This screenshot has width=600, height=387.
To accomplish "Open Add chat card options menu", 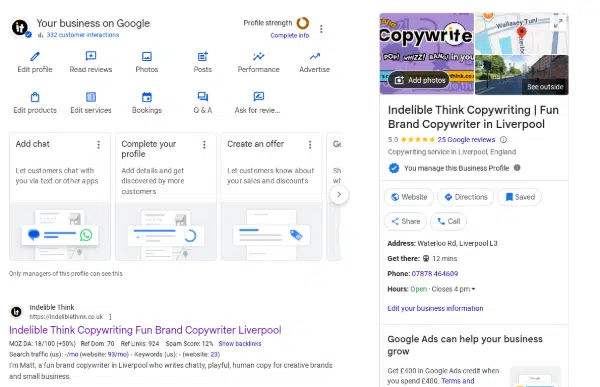I will 99,145.
